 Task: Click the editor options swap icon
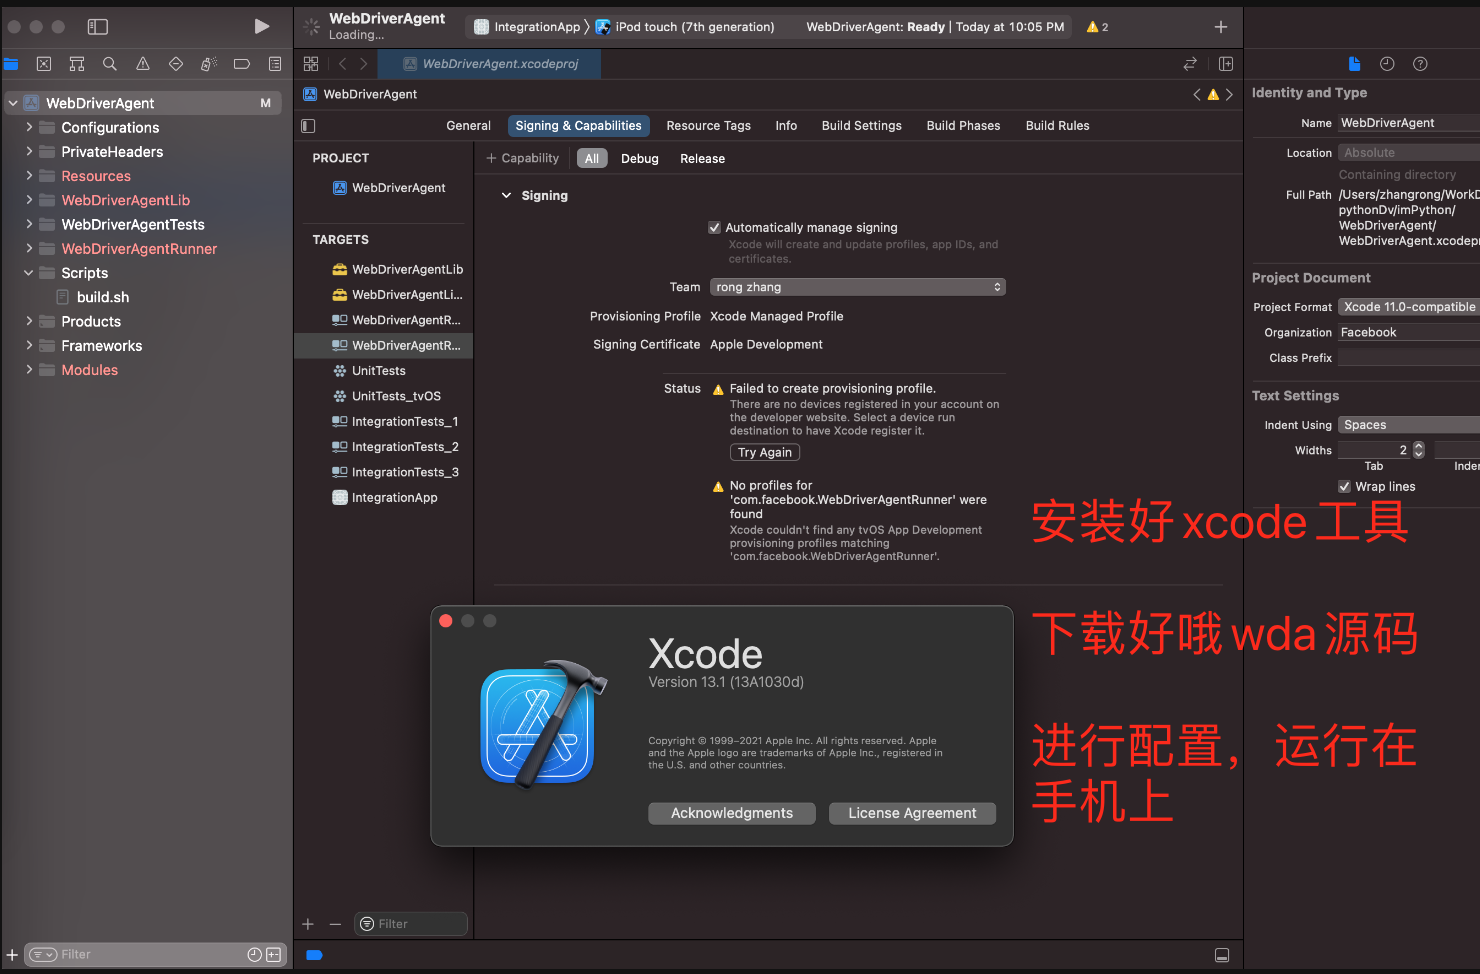click(1190, 64)
